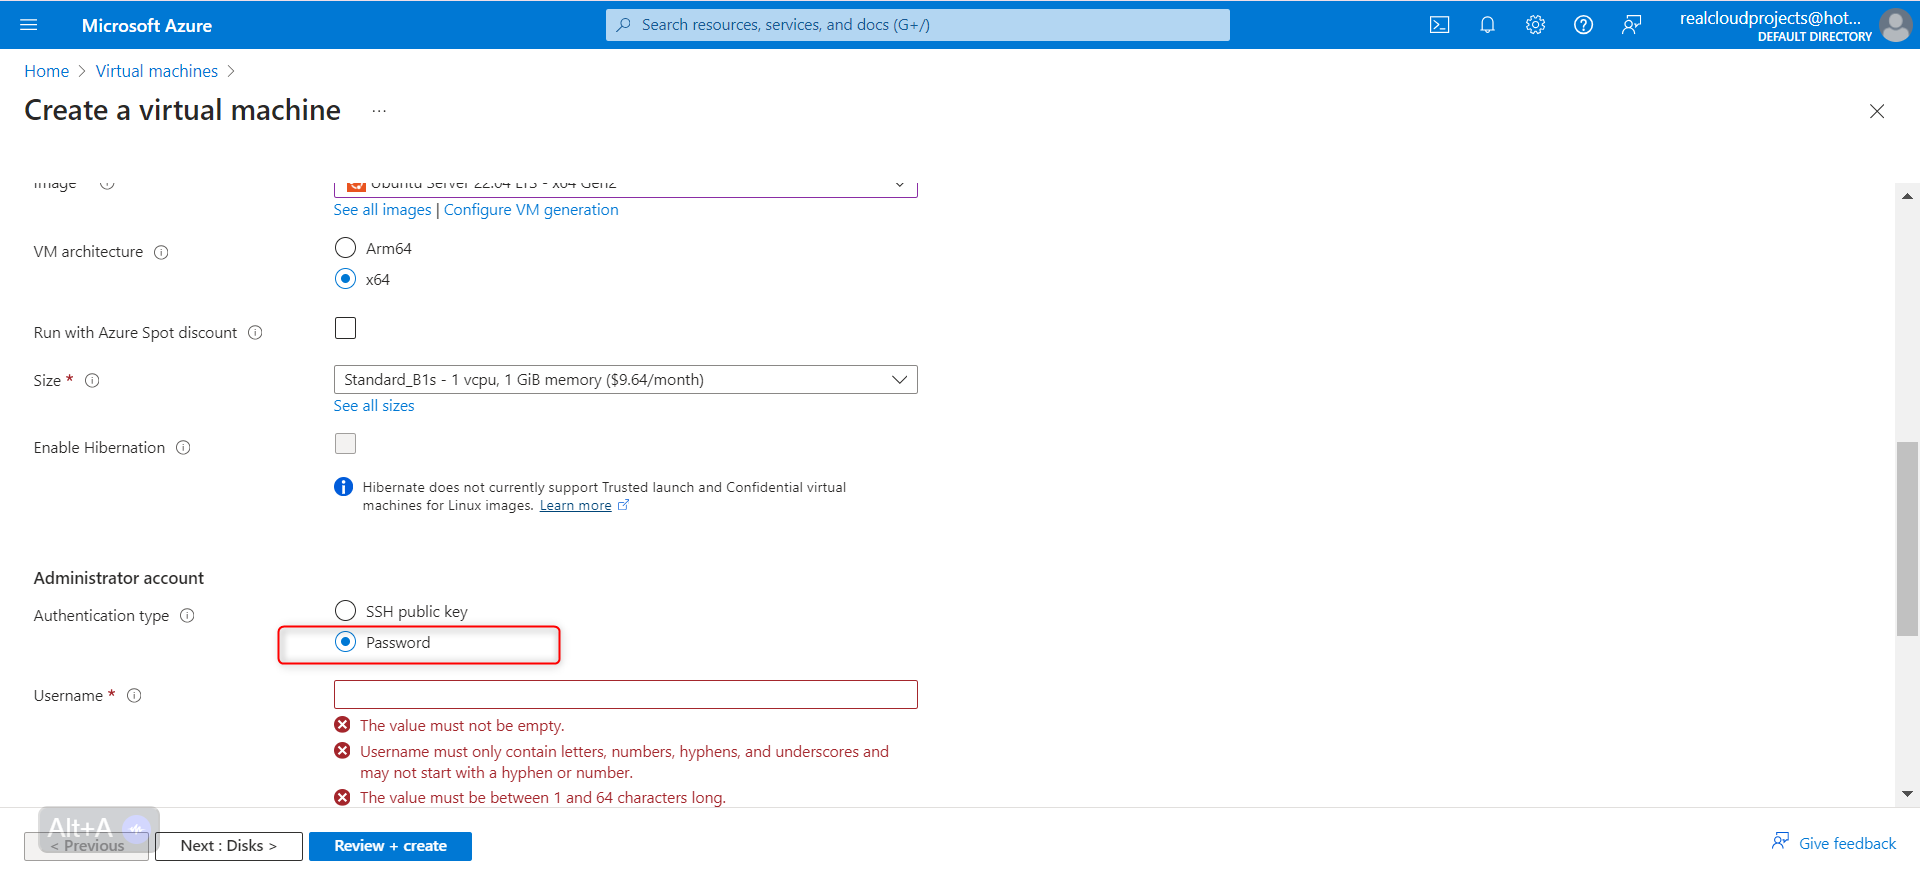Viewport: 1920px width, 890px height.
Task: Expand the Image dropdown
Action: 625,188
